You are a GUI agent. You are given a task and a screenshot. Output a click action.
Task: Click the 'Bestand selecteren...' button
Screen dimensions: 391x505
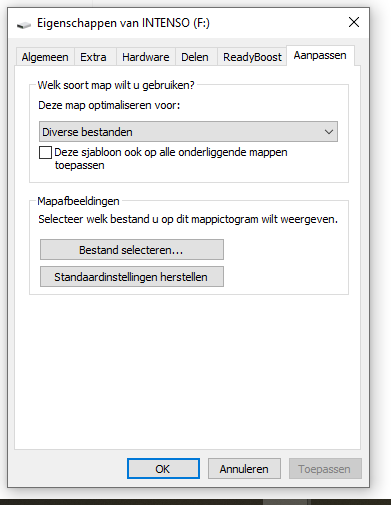(132, 249)
